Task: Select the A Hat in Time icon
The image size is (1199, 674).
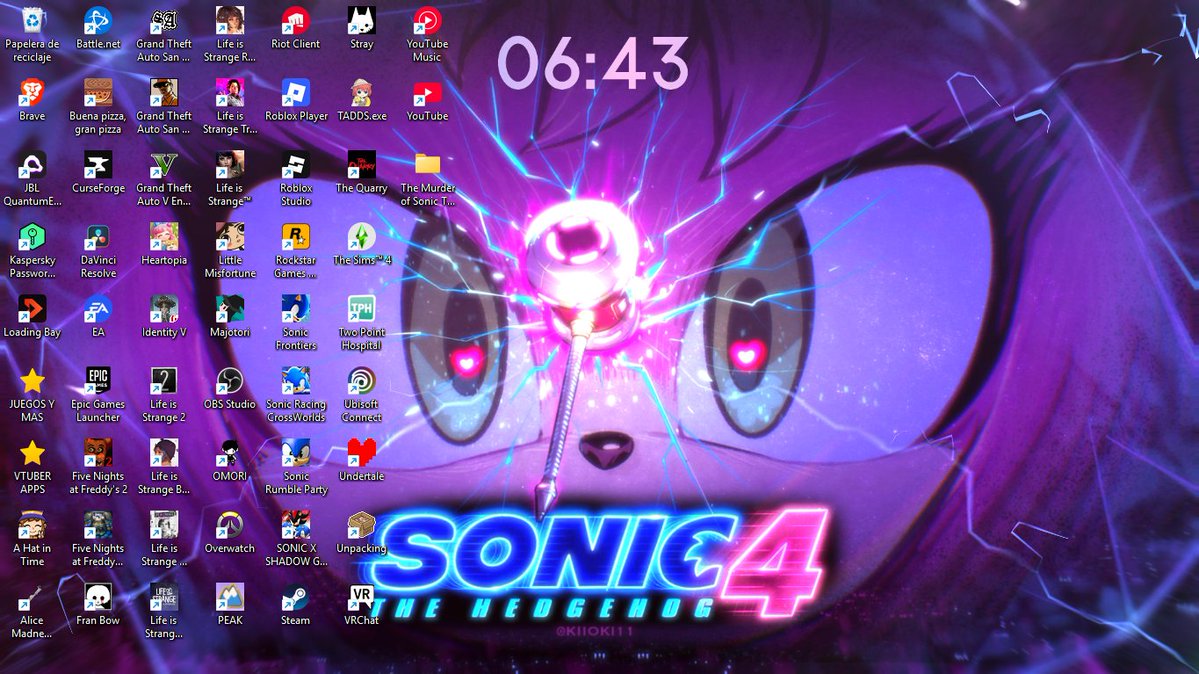Action: 31,526
